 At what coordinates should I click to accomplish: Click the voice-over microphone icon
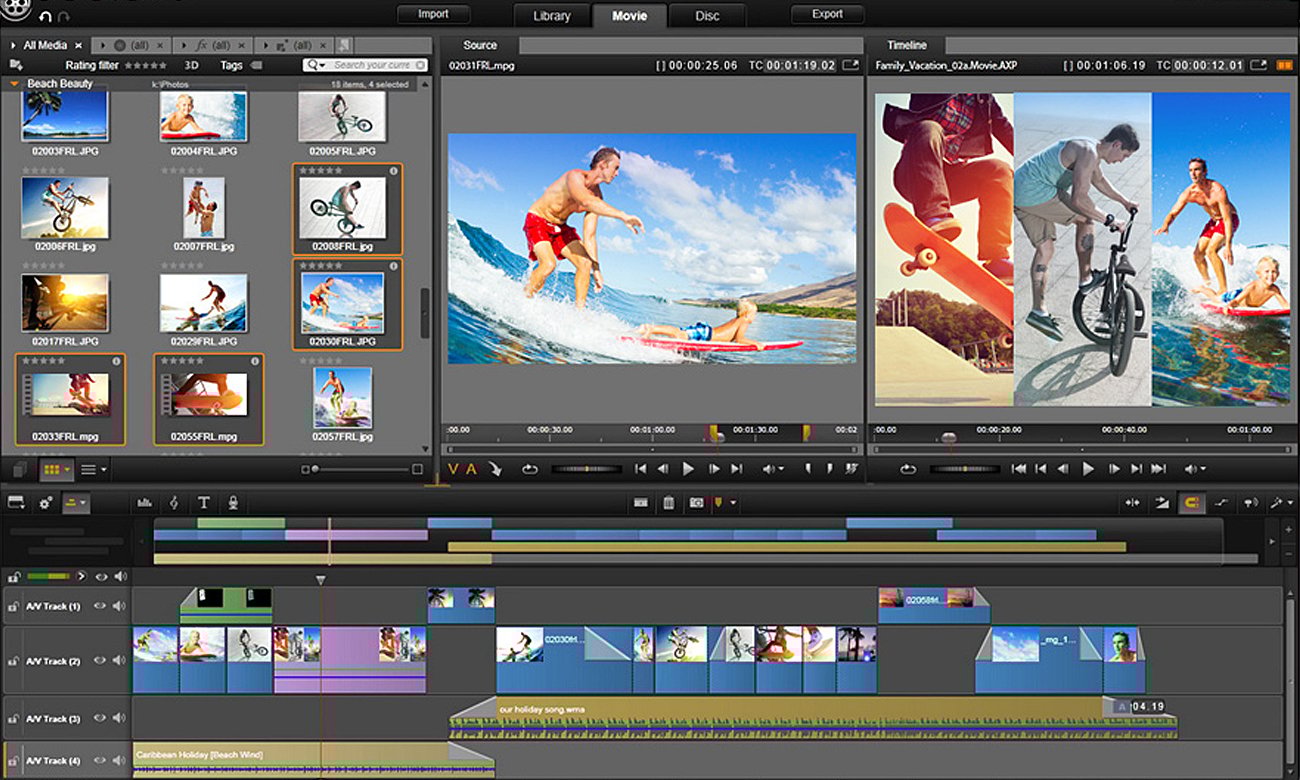(234, 503)
